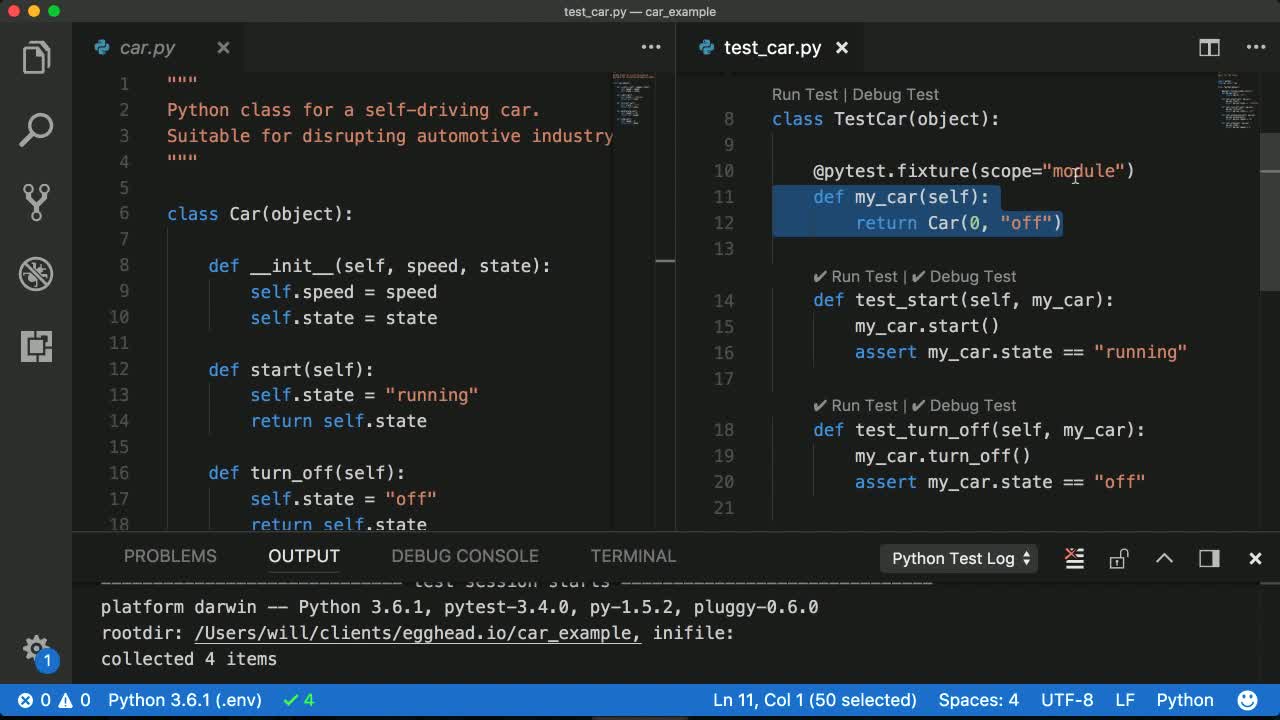The width and height of the screenshot is (1280, 720).
Task: Open the Manage gear settings icon
Action: pos(36,648)
